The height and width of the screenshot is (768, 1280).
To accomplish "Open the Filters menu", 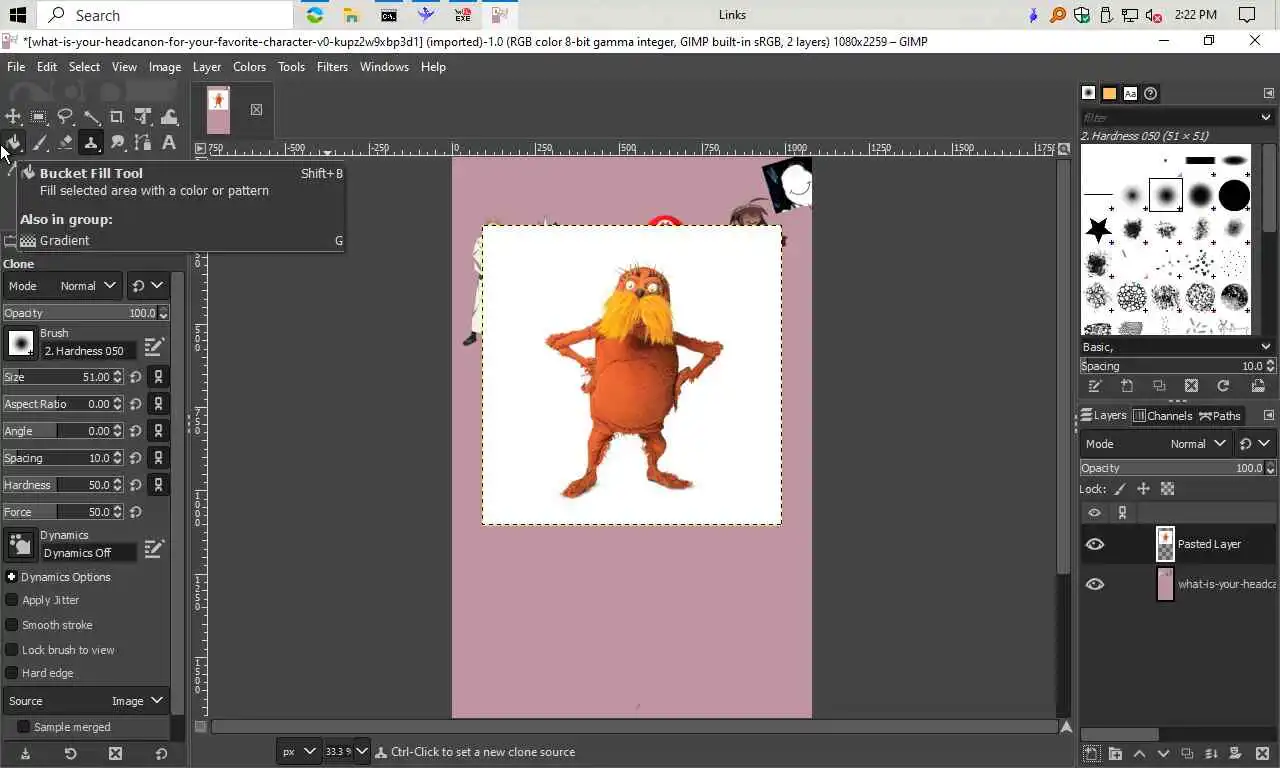I will pos(332,67).
